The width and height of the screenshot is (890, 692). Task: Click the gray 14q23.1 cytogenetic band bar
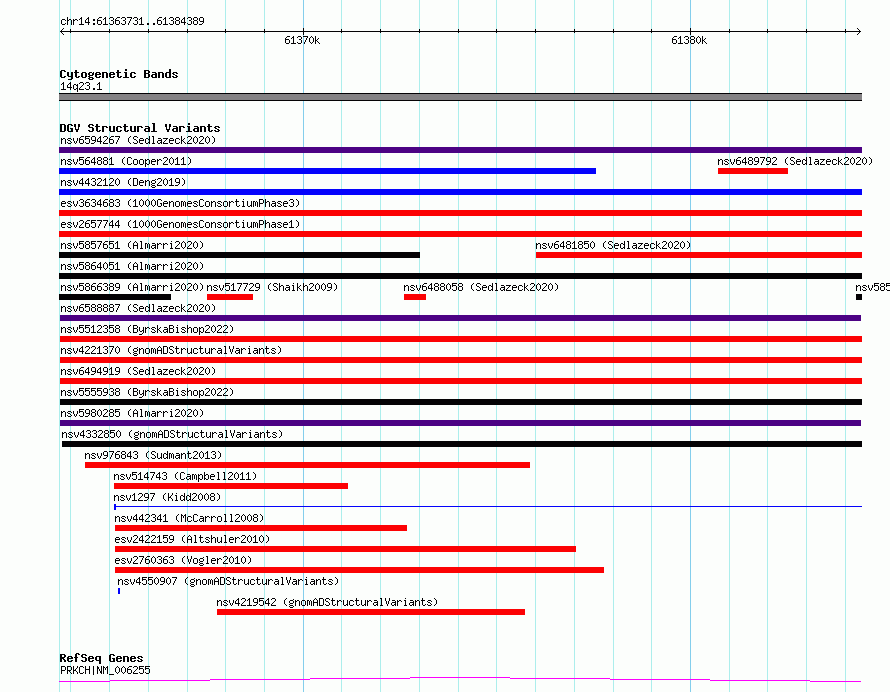click(x=460, y=97)
